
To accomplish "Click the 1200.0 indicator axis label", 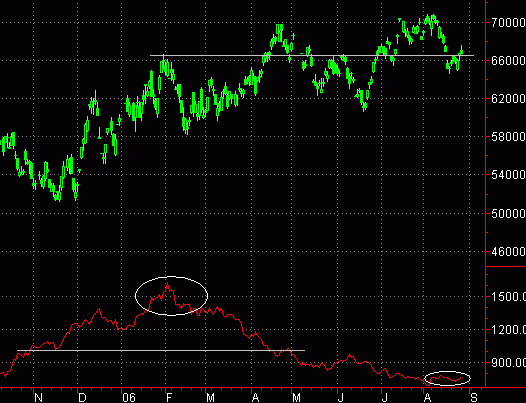I will point(508,330).
